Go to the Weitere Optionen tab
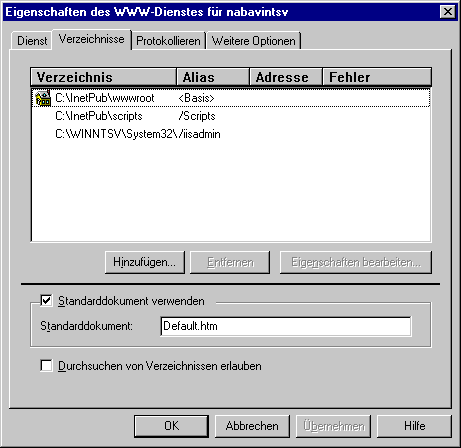Viewport: 461px width, 448px height. [254, 41]
